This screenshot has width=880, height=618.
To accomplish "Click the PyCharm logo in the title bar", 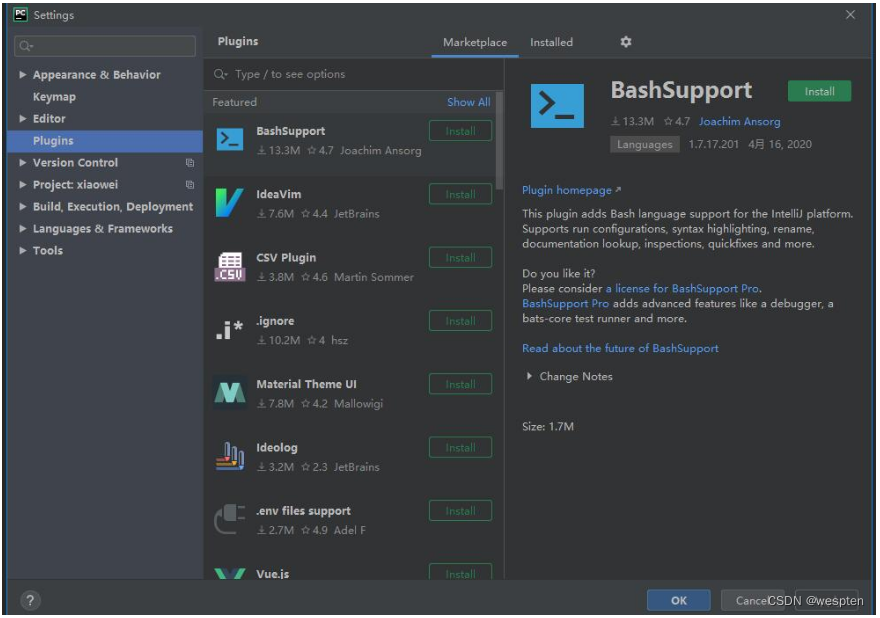I will click(20, 14).
